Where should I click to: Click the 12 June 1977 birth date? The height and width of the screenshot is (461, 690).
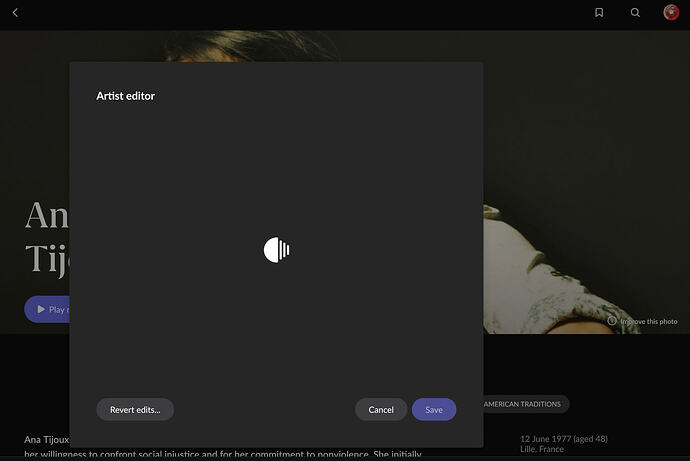pos(564,439)
